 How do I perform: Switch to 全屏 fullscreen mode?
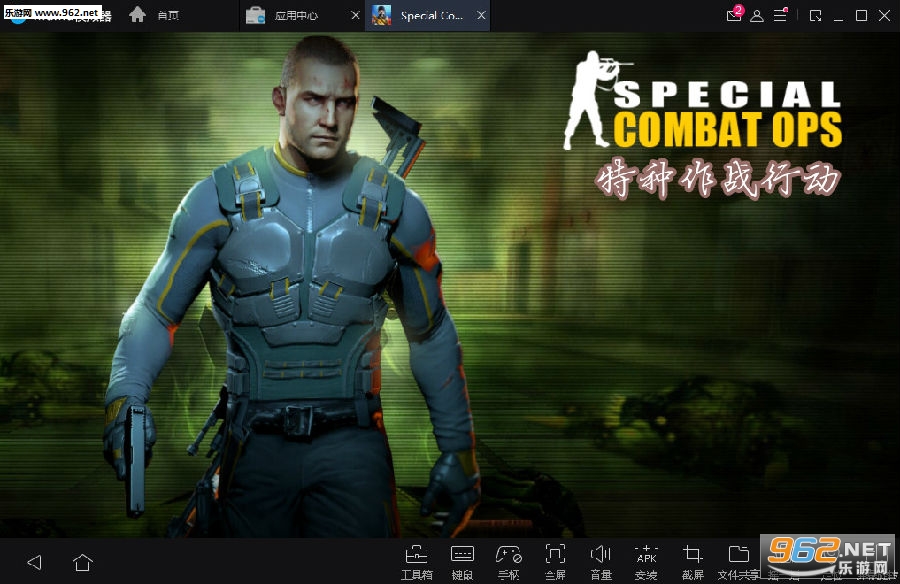554,562
